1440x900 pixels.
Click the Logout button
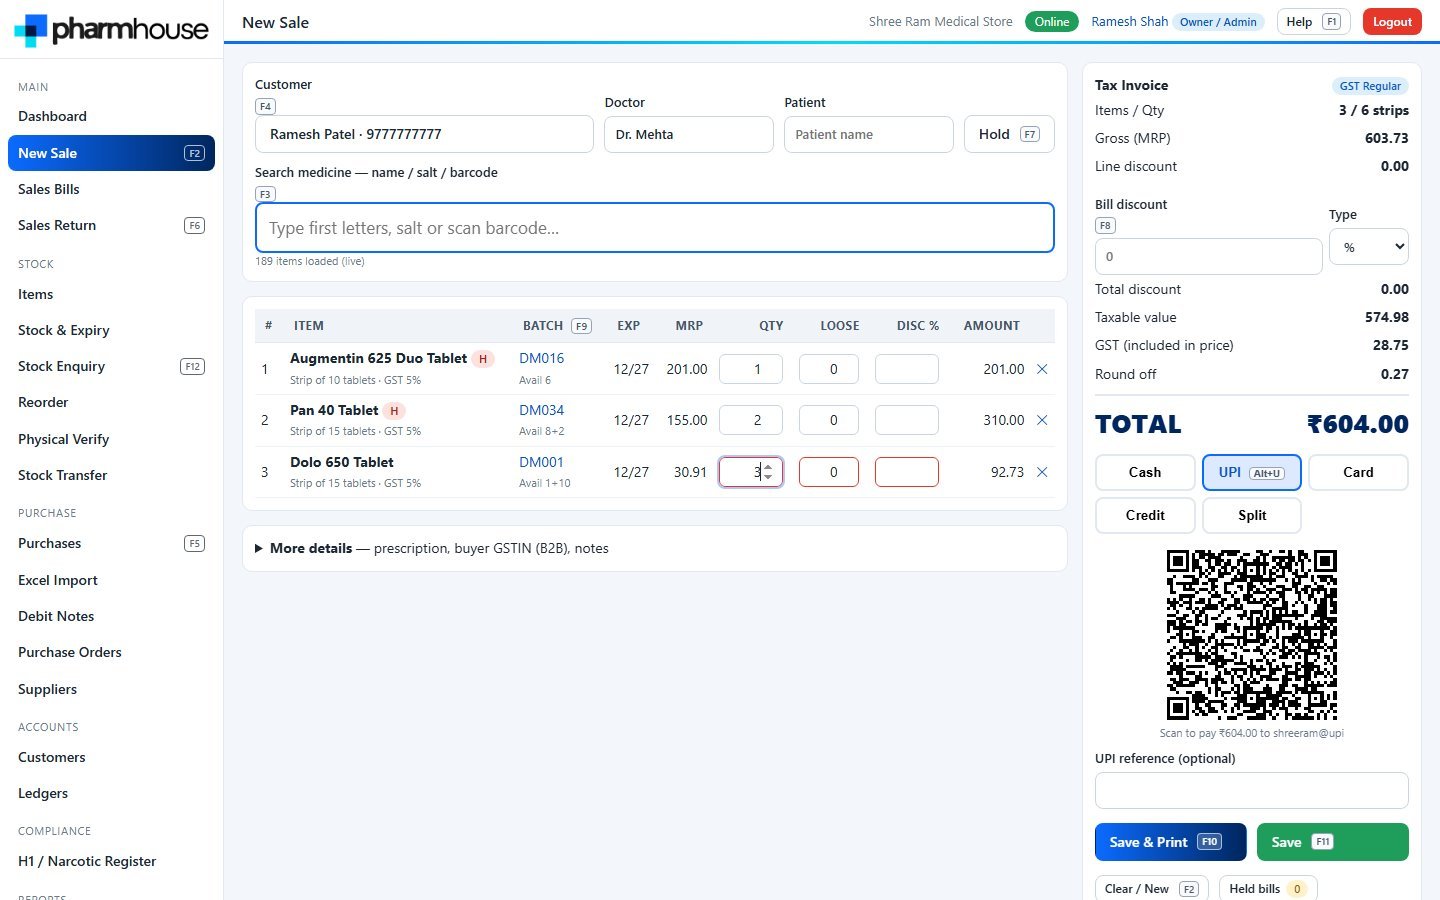1392,22
